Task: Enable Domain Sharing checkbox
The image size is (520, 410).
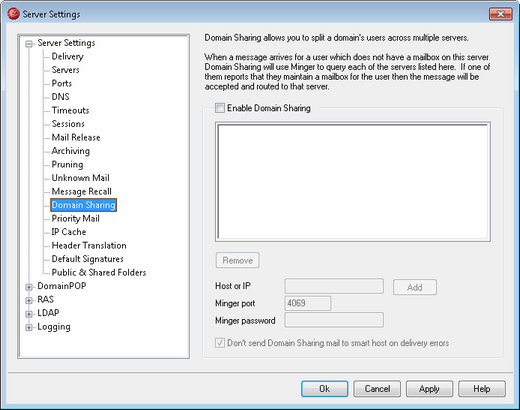Action: tap(220, 108)
